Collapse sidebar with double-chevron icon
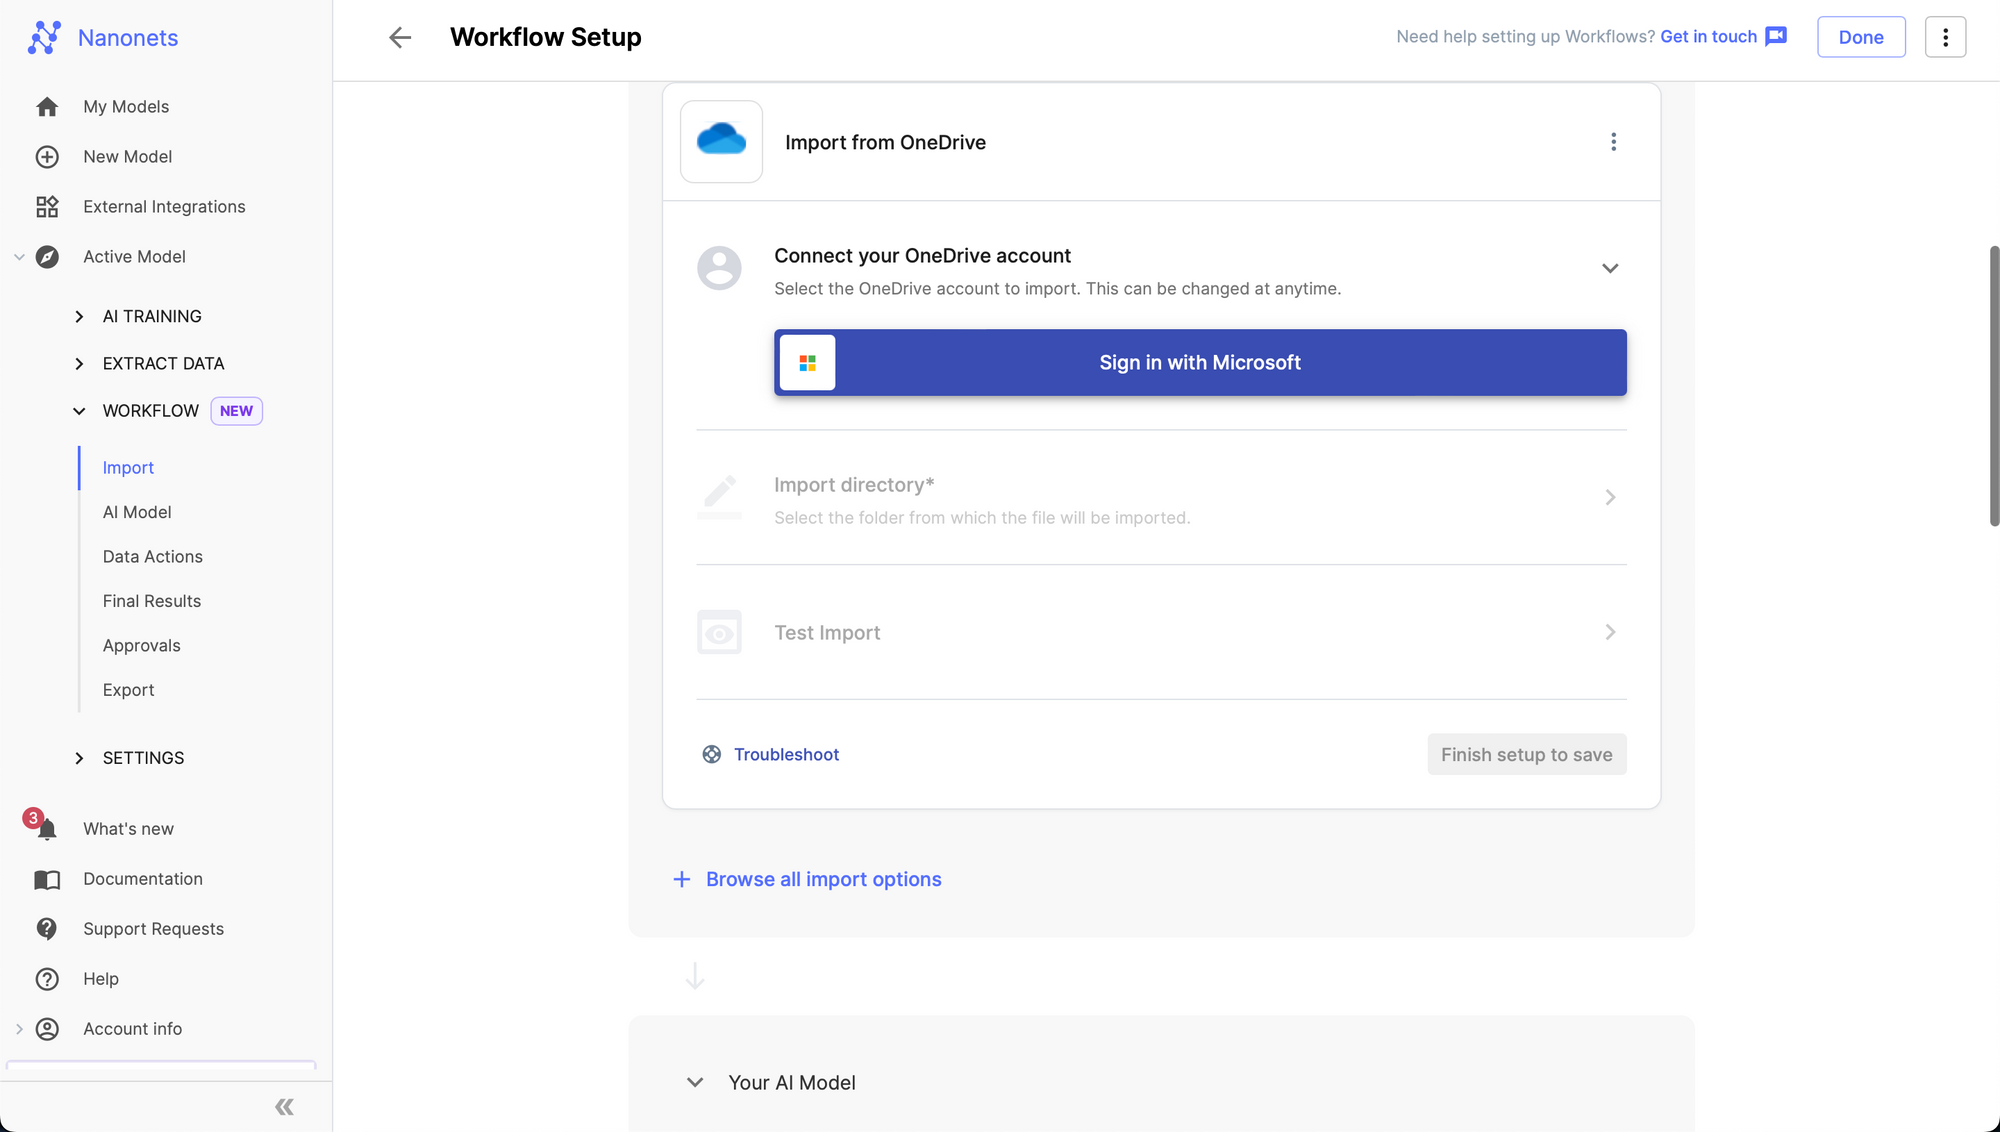Screen dimensions: 2000x1132 coord(284,1106)
